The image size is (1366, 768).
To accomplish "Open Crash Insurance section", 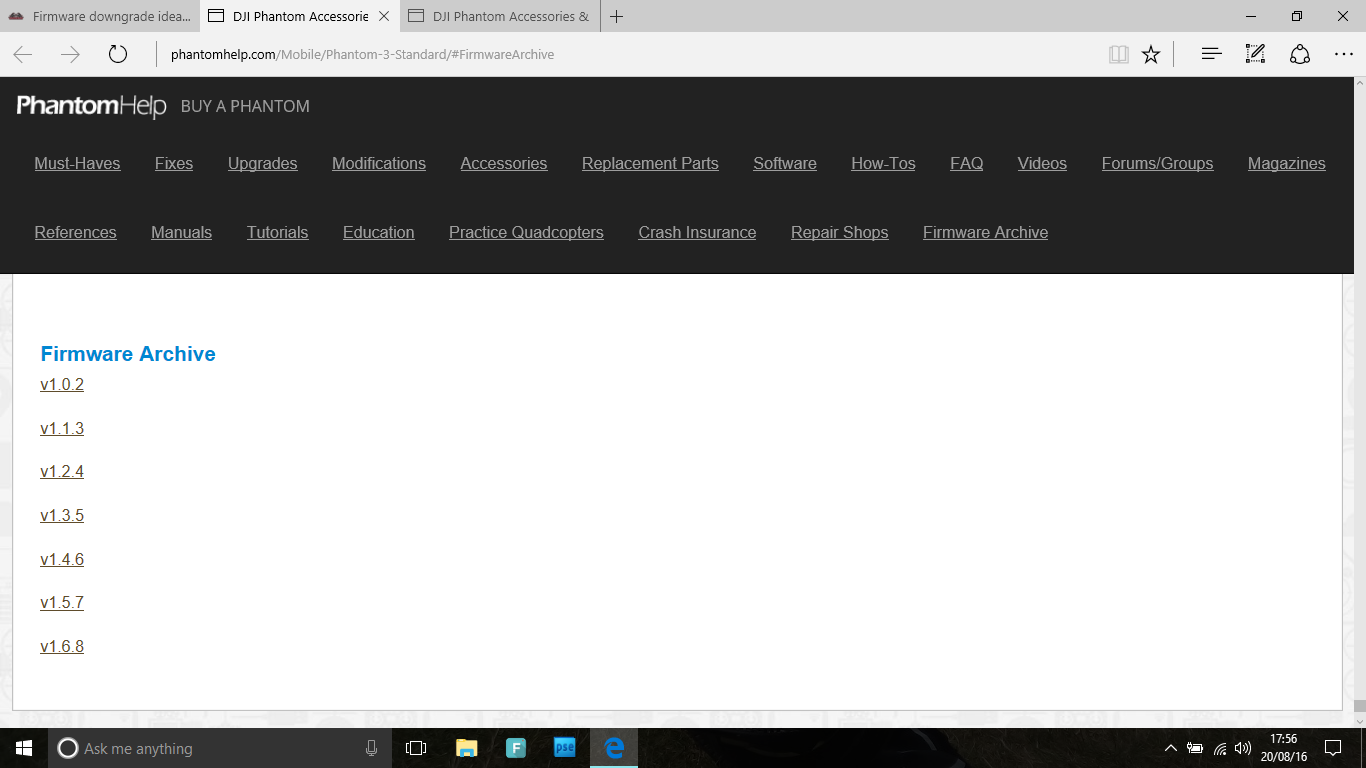I will pyautogui.click(x=697, y=233).
